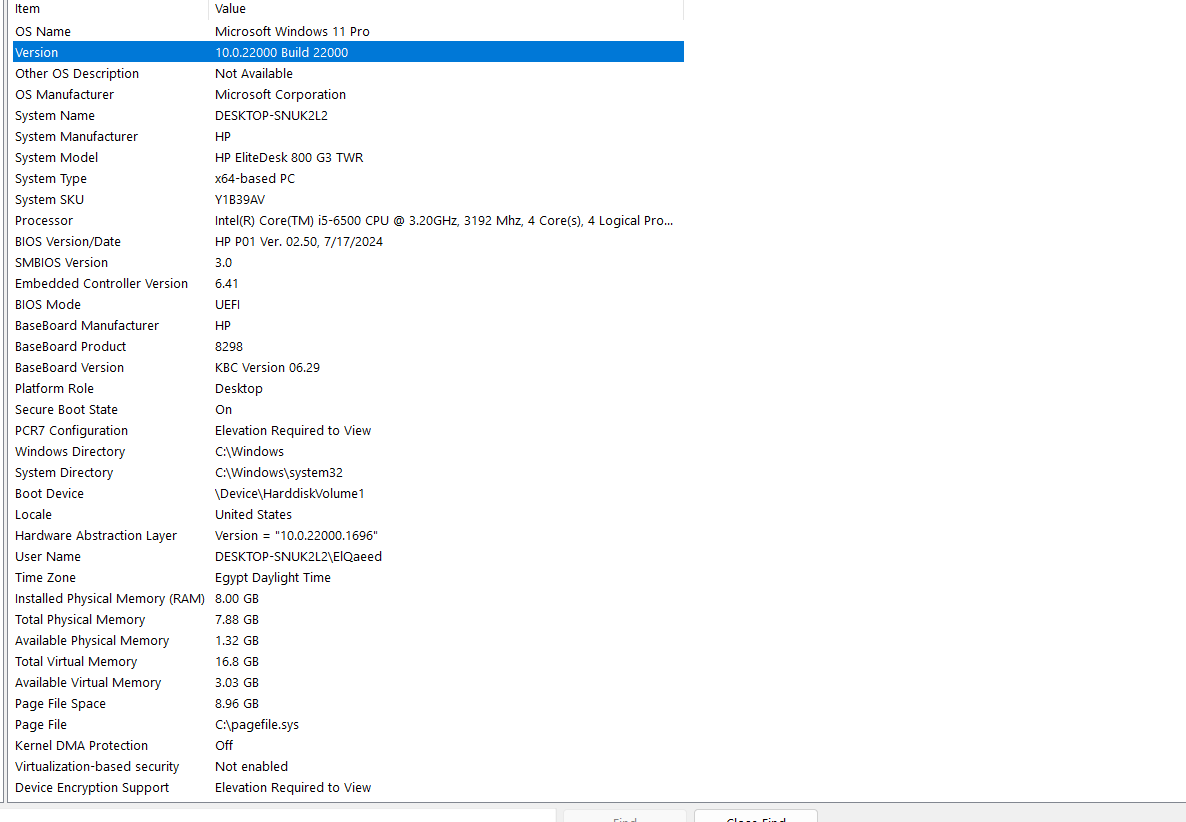Select the System Type label

click(51, 179)
